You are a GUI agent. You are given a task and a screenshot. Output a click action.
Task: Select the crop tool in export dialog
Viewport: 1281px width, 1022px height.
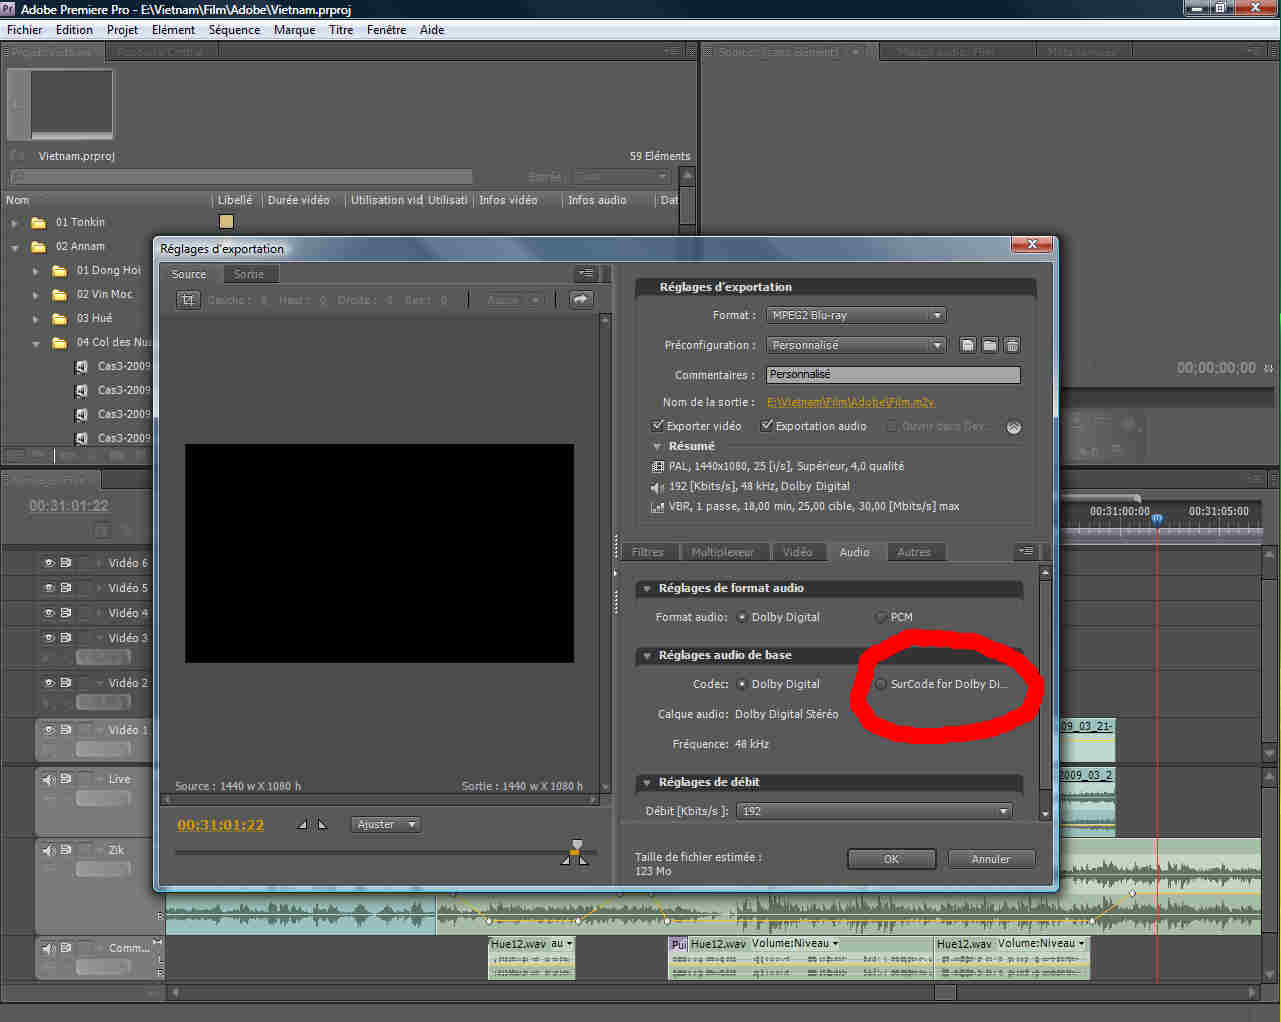(x=188, y=300)
